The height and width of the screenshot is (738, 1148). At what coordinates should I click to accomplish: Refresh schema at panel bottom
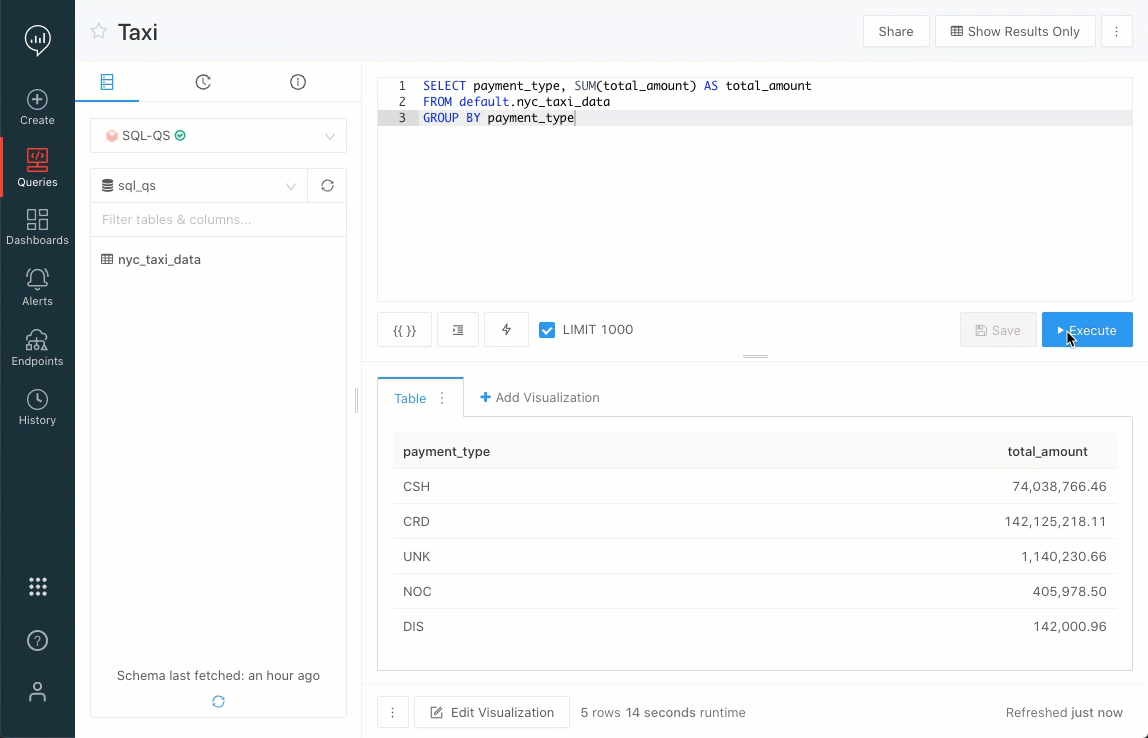tap(217, 701)
